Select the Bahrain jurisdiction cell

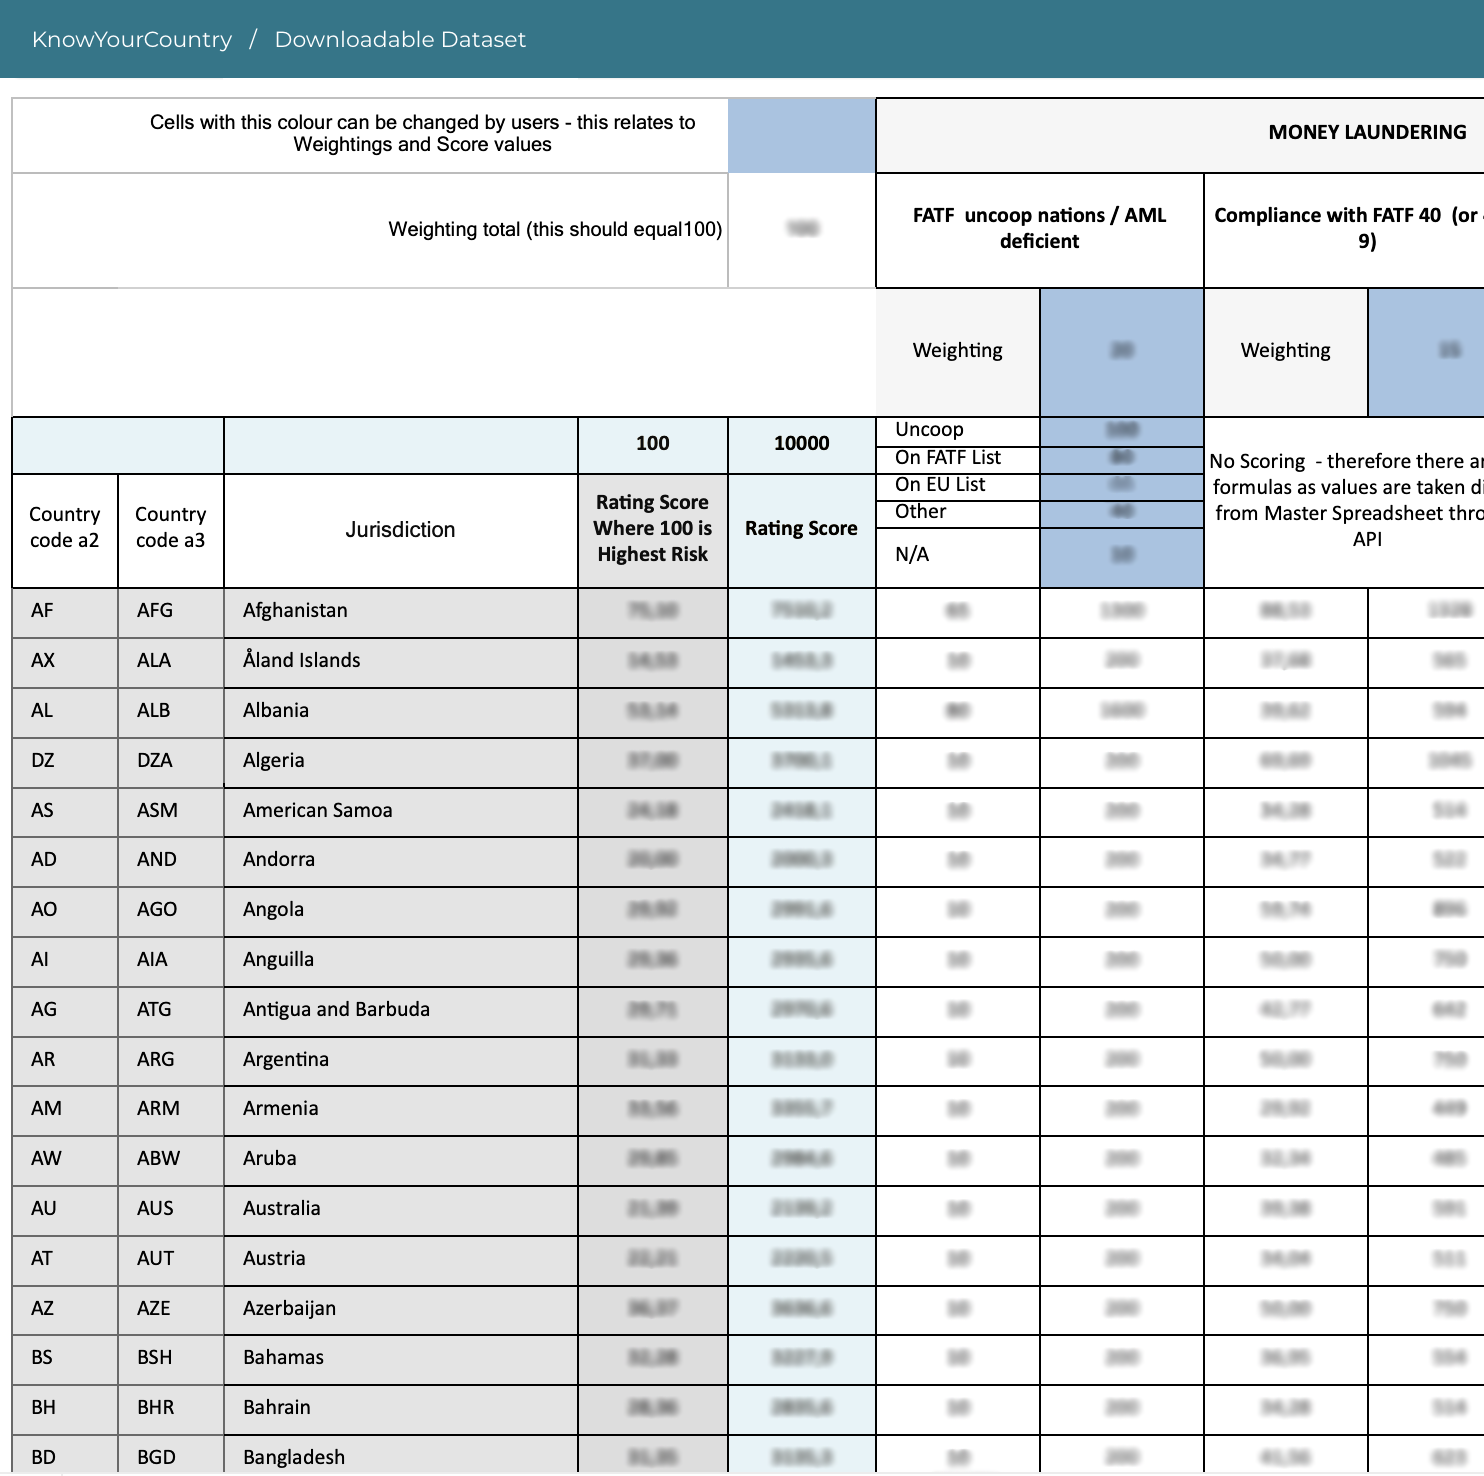(401, 1409)
